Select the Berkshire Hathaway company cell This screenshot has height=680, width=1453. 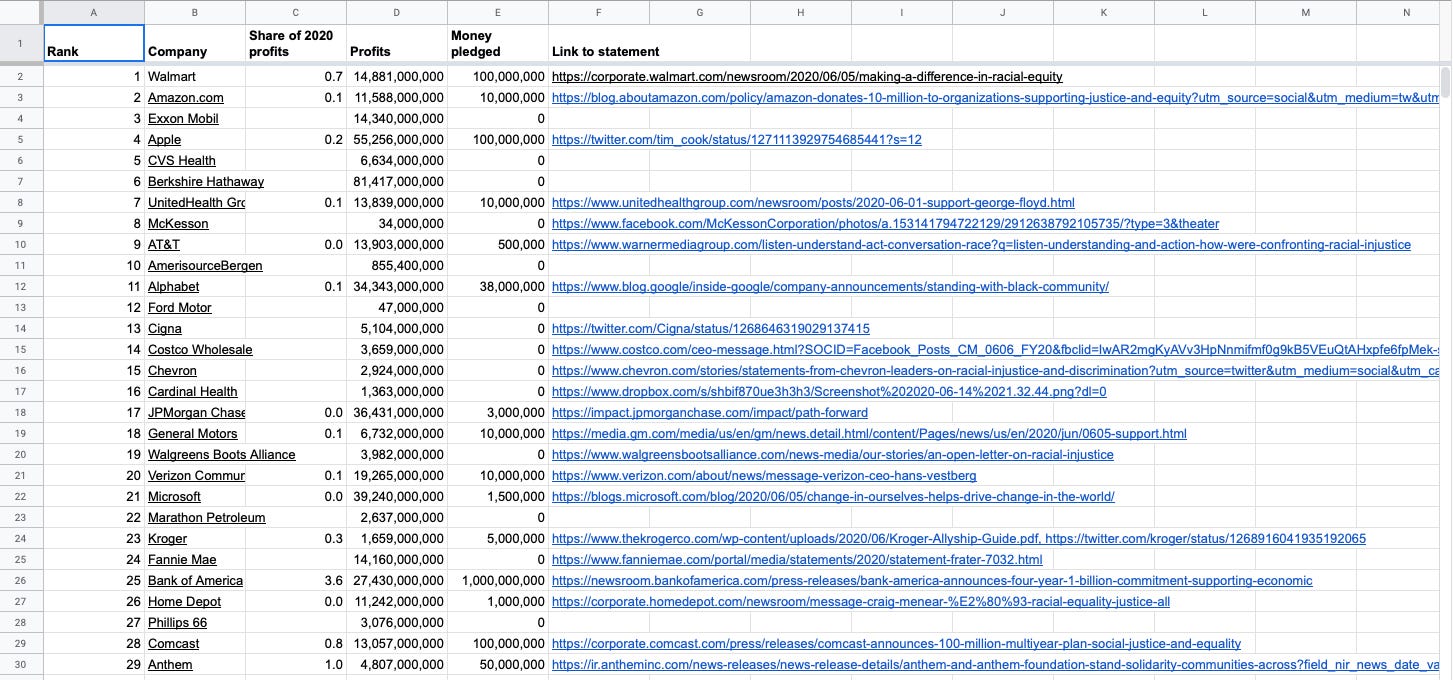point(195,182)
